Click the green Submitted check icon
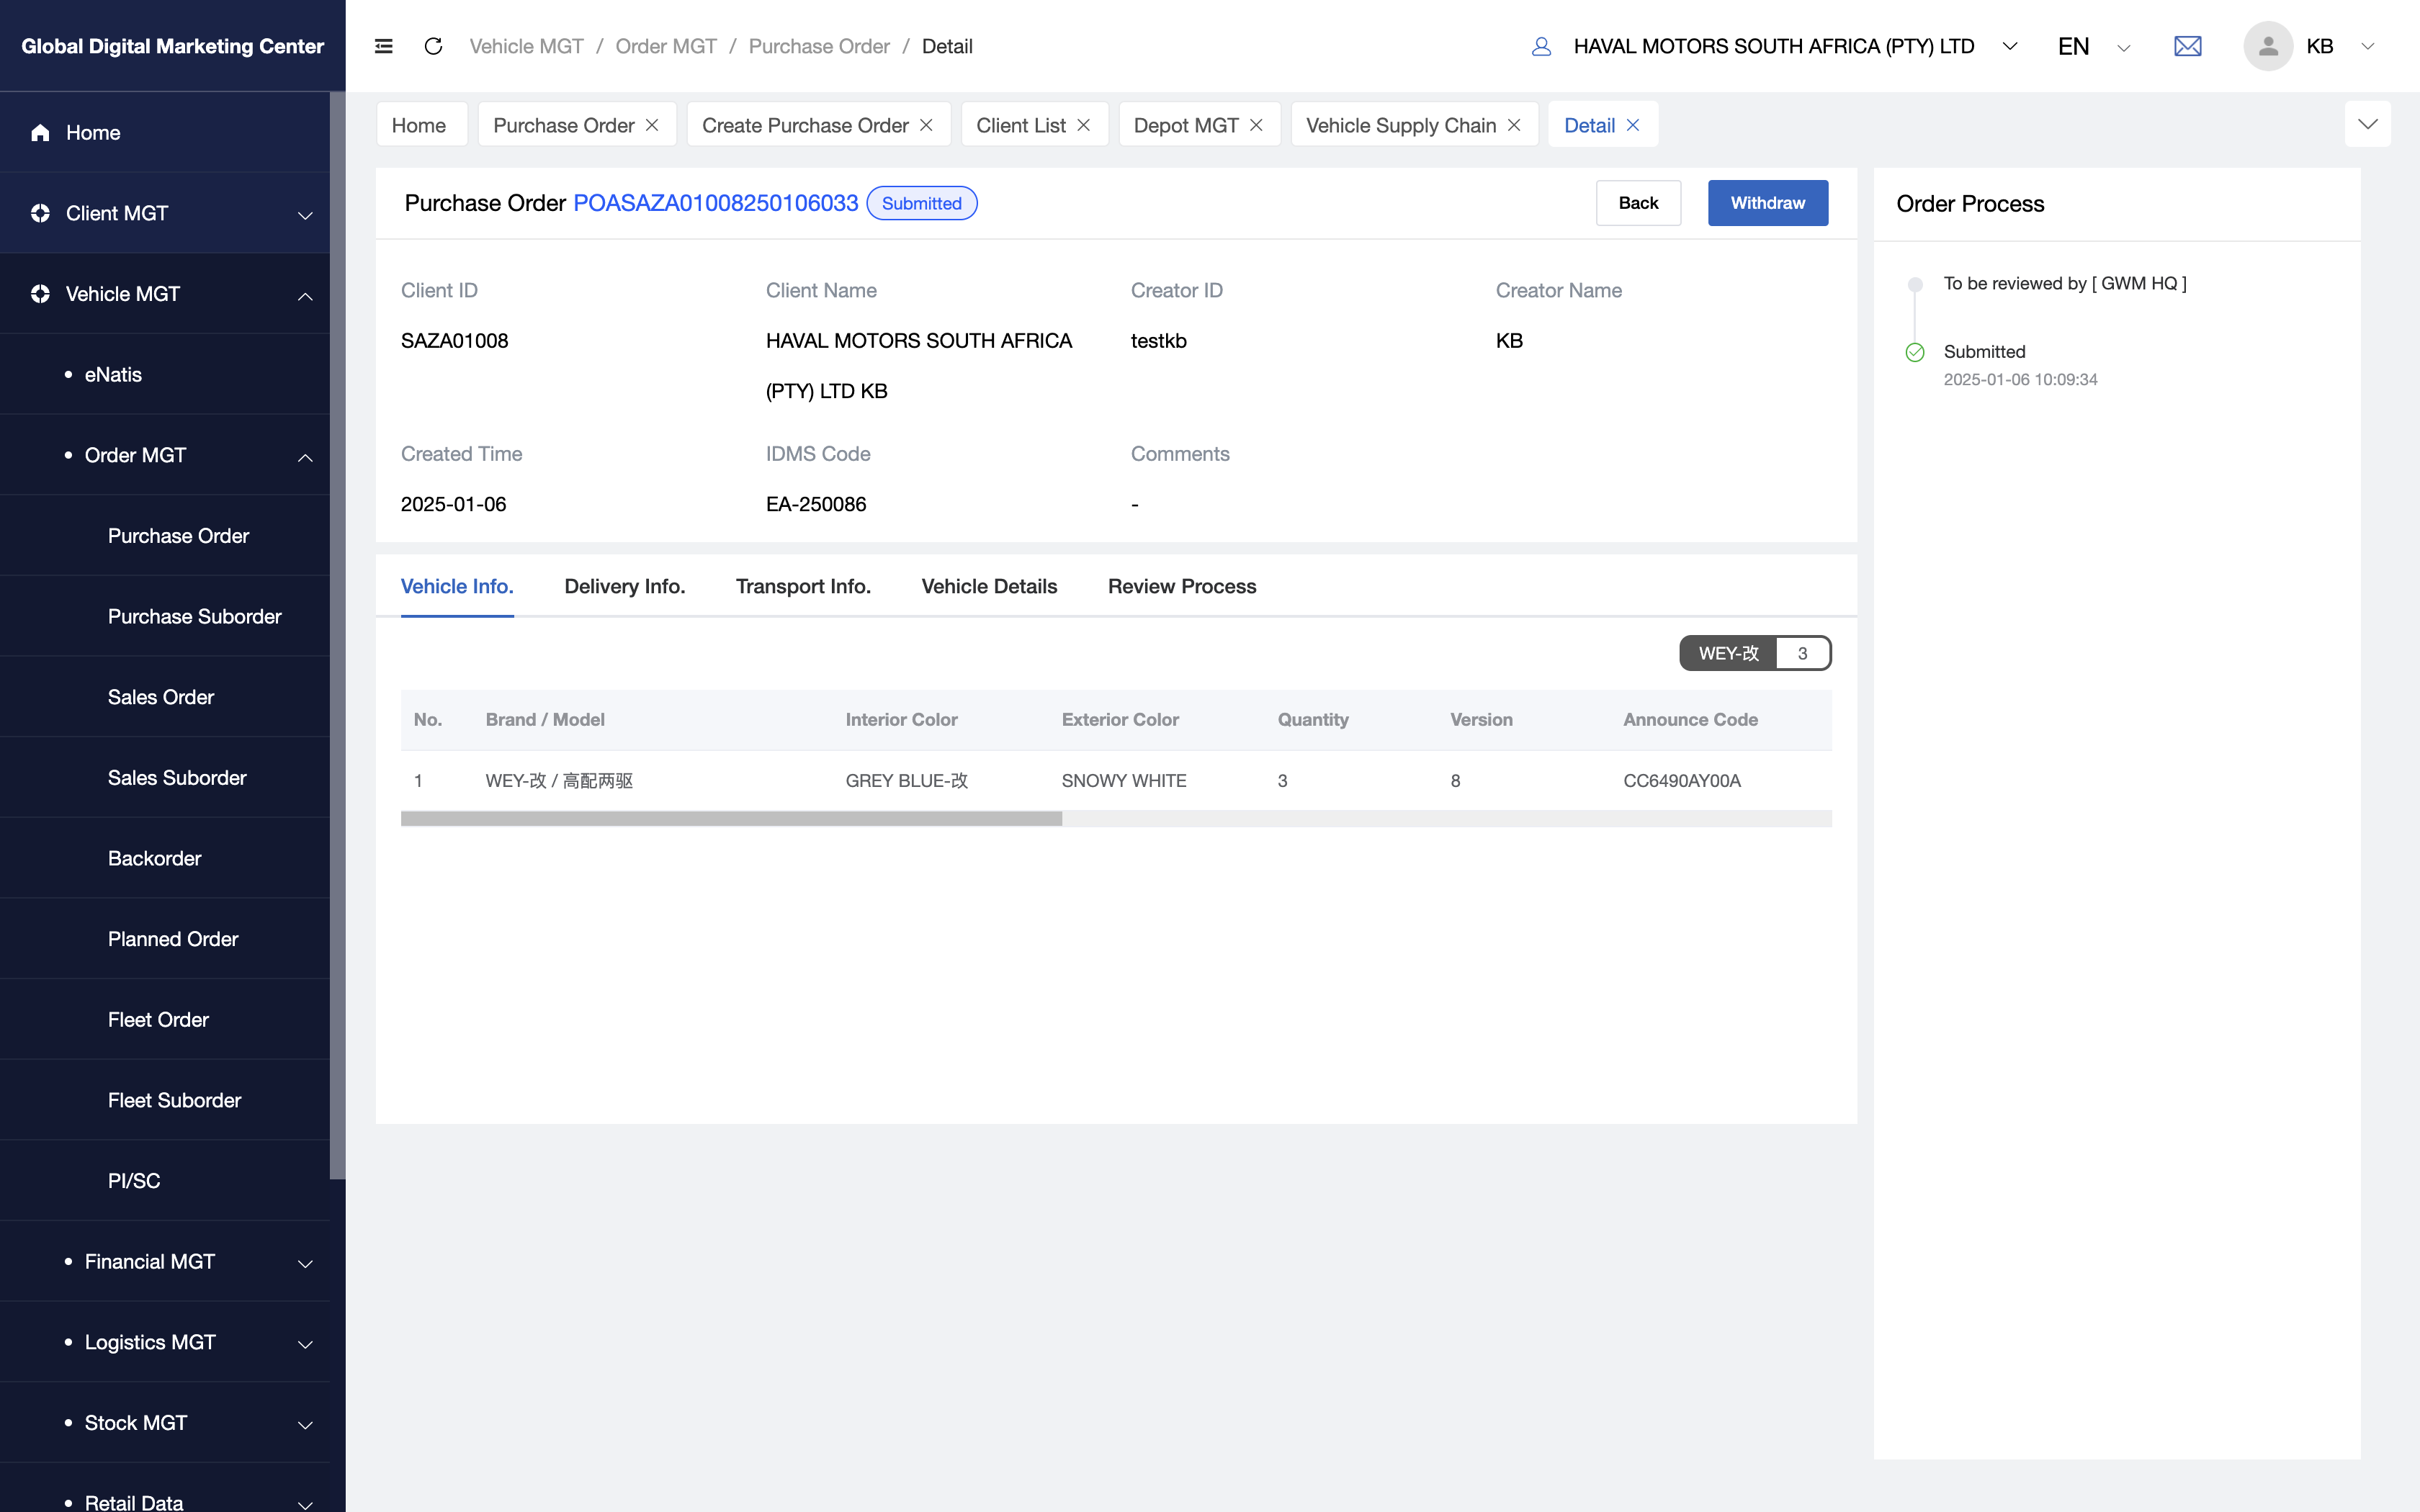2420x1512 pixels. pos(1915,352)
